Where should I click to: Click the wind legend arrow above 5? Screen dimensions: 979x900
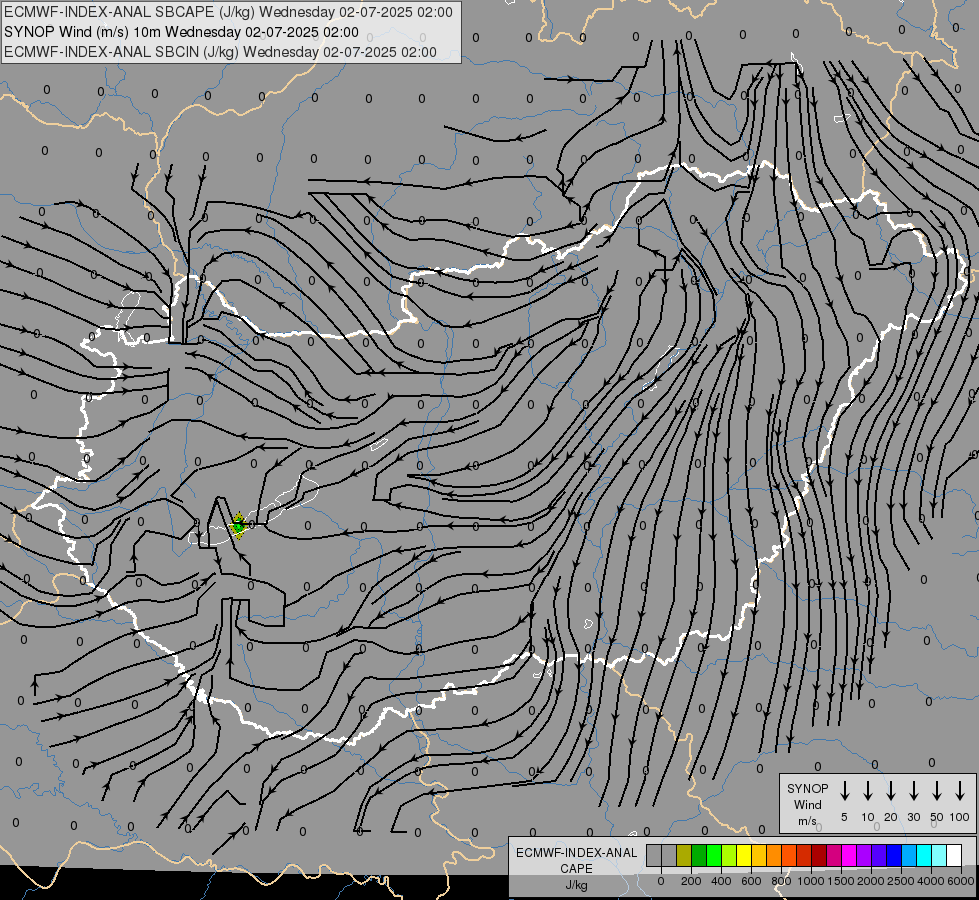[844, 791]
